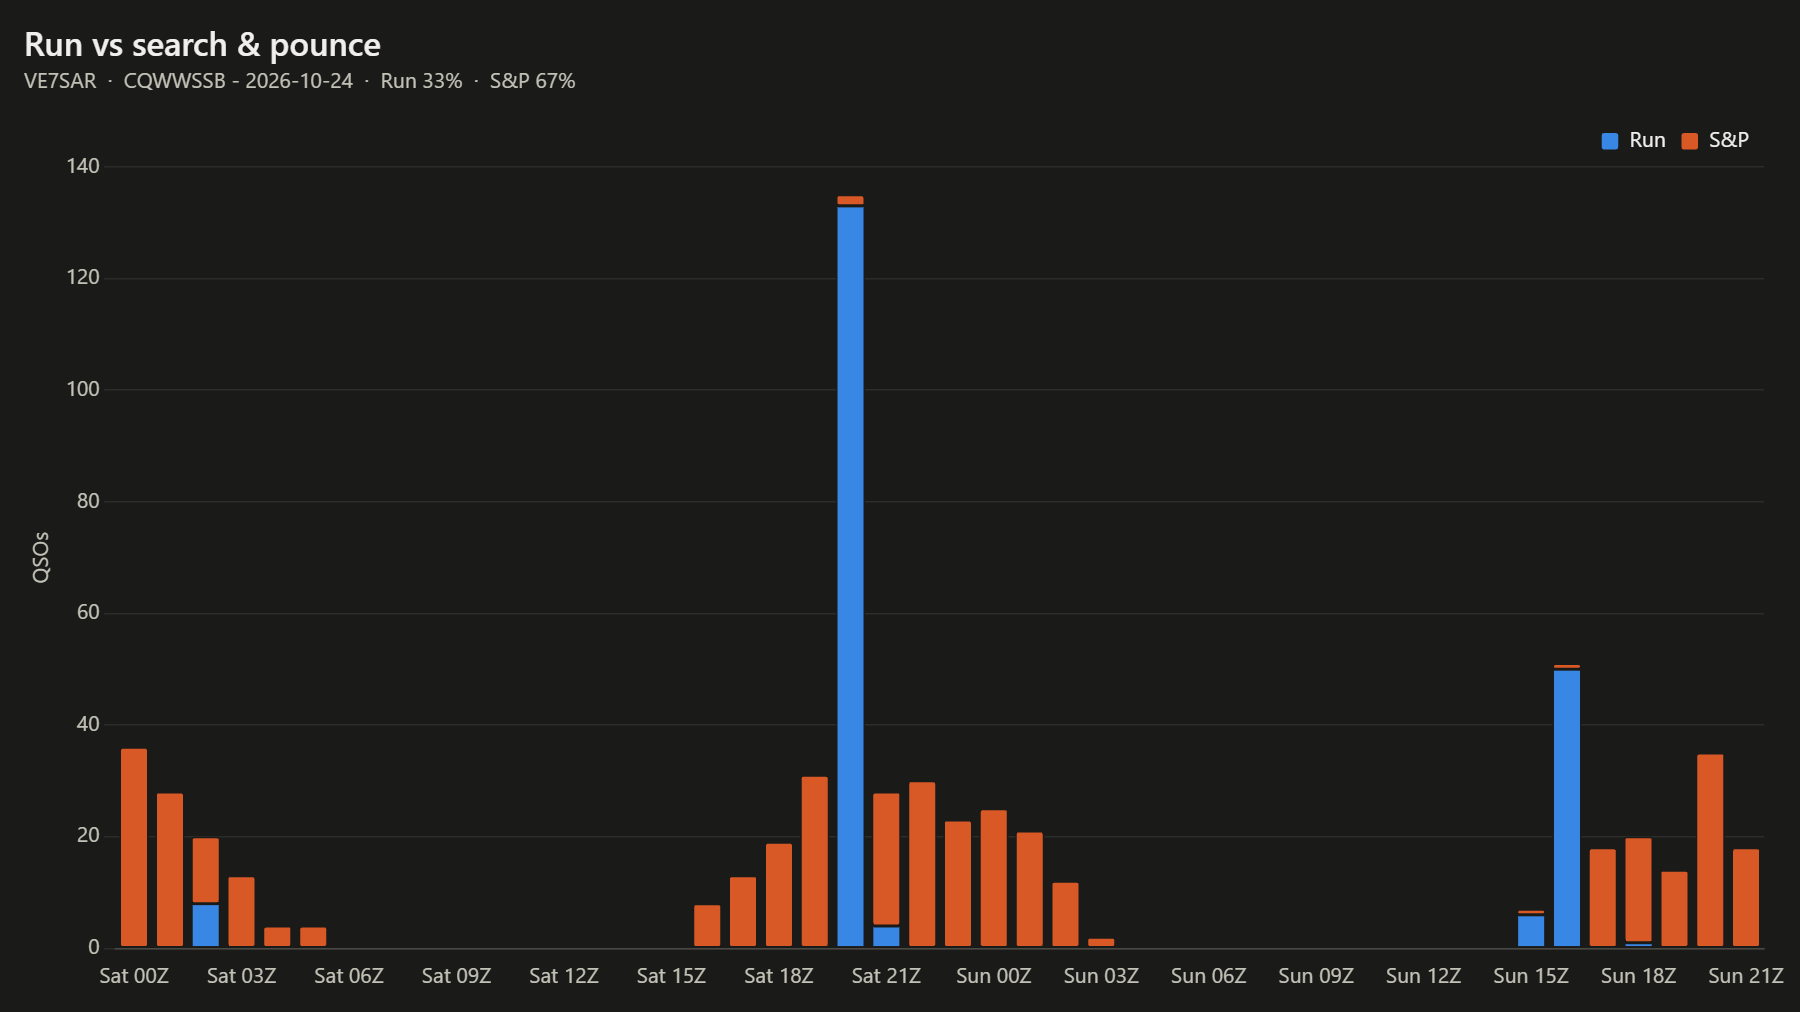The image size is (1800, 1012).
Task: Click the small blue Run segment at Sun 15Z
Action: tap(1531, 931)
